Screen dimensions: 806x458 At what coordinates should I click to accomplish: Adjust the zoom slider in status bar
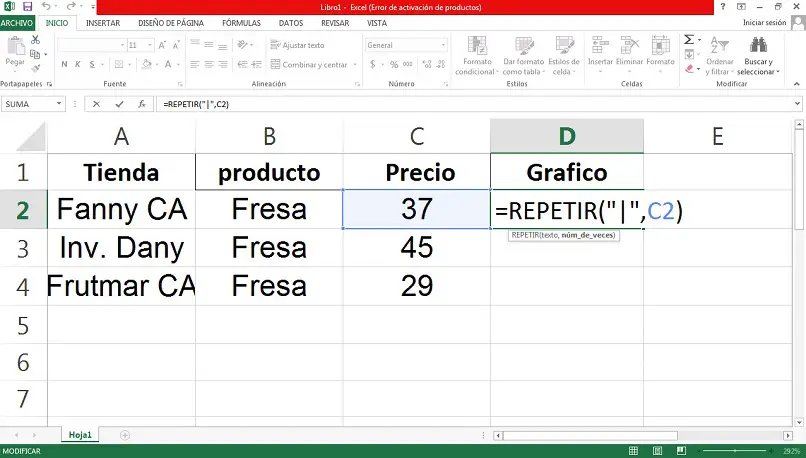click(735, 451)
